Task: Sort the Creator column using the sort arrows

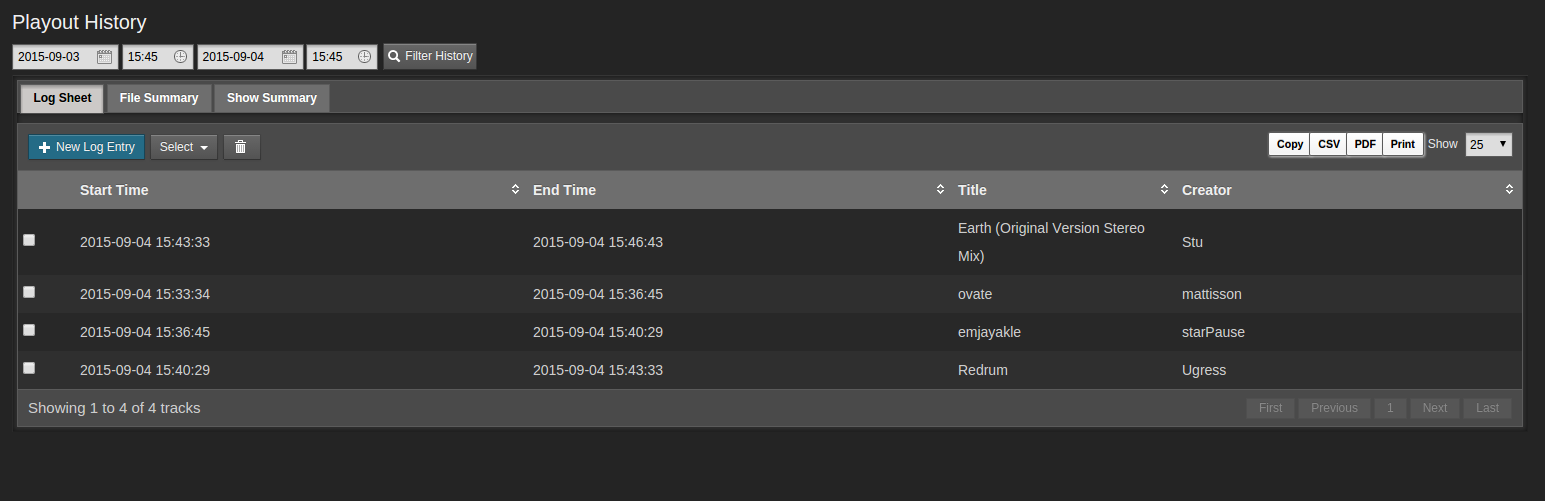Action: pyautogui.click(x=1509, y=190)
